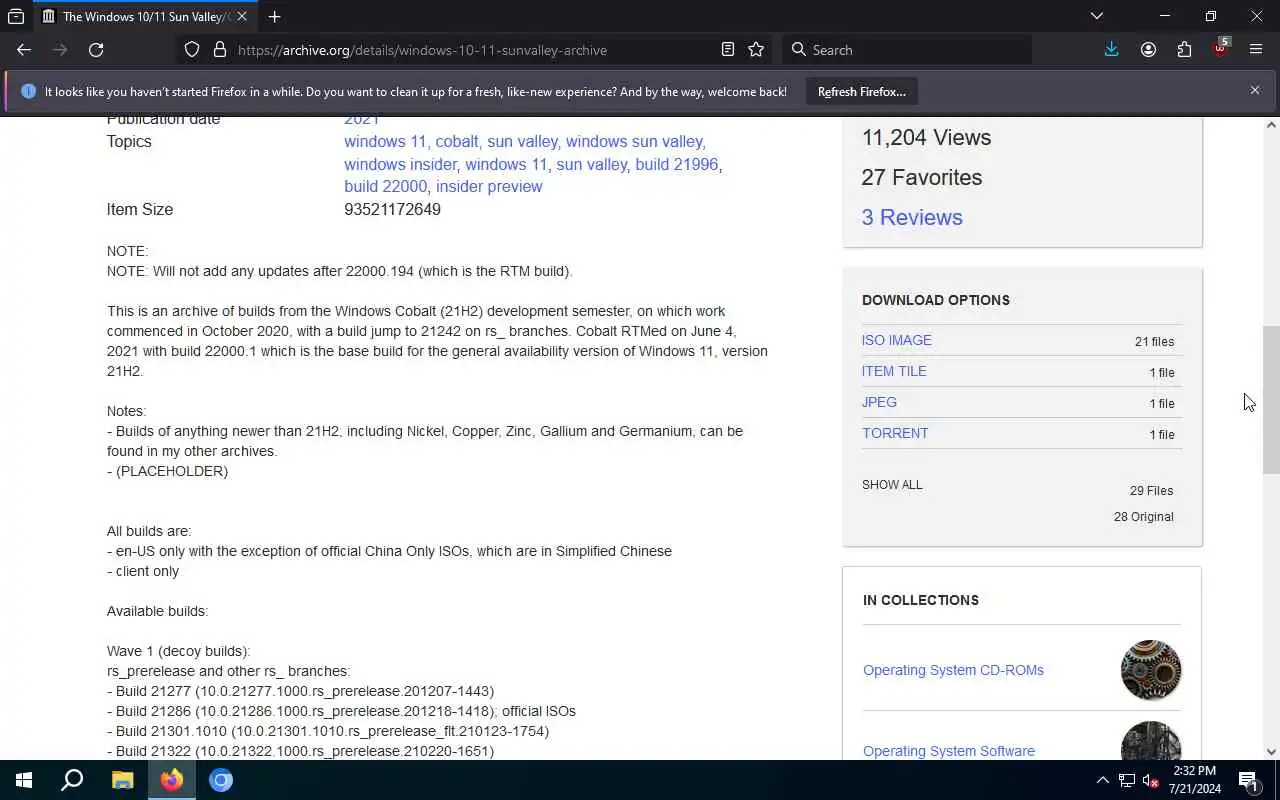Open Operating System CD-ROMs collection link
The width and height of the screenshot is (1280, 800).
[x=953, y=670]
